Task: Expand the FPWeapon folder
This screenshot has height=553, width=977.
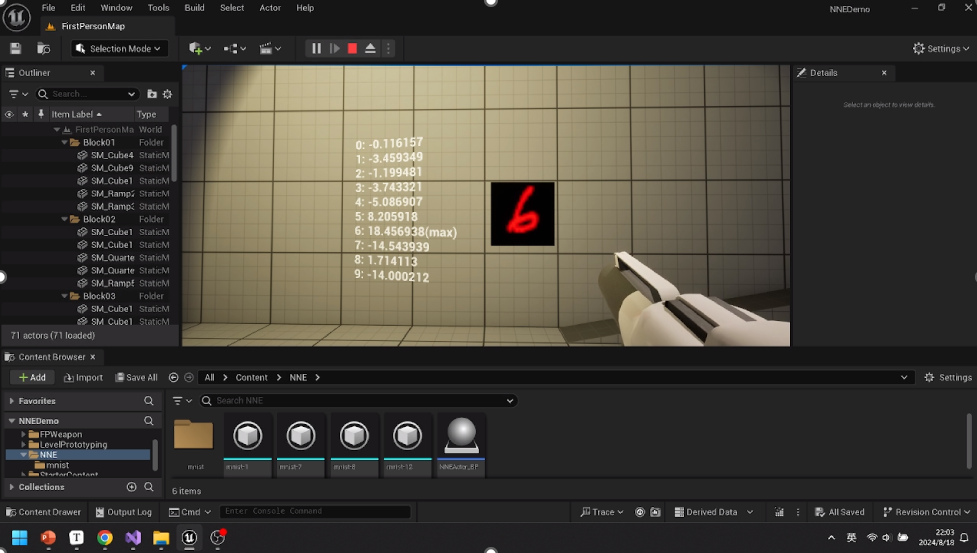Action: point(24,434)
